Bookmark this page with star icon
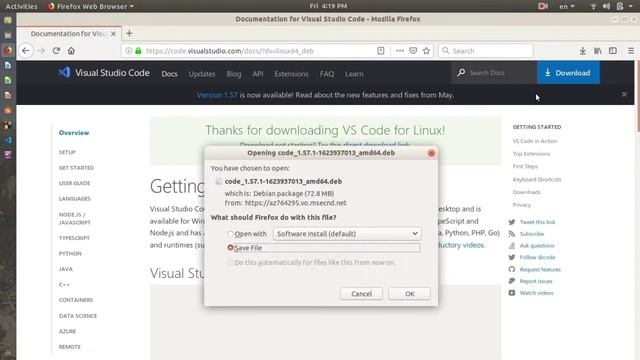640x360 pixels. 427,51
